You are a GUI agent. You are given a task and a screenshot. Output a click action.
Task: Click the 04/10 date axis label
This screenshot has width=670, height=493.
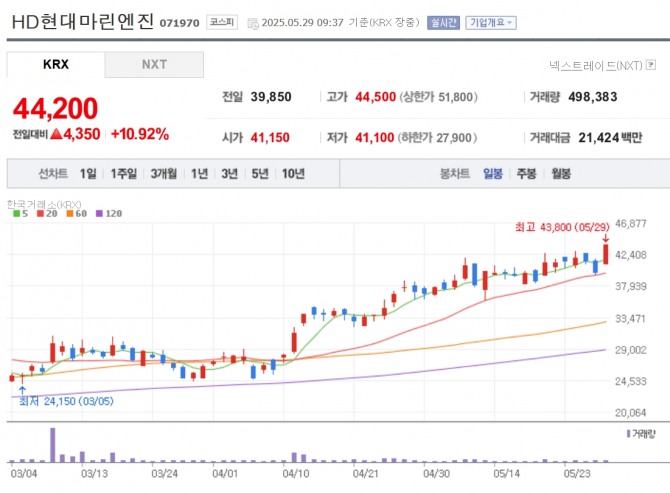(295, 473)
